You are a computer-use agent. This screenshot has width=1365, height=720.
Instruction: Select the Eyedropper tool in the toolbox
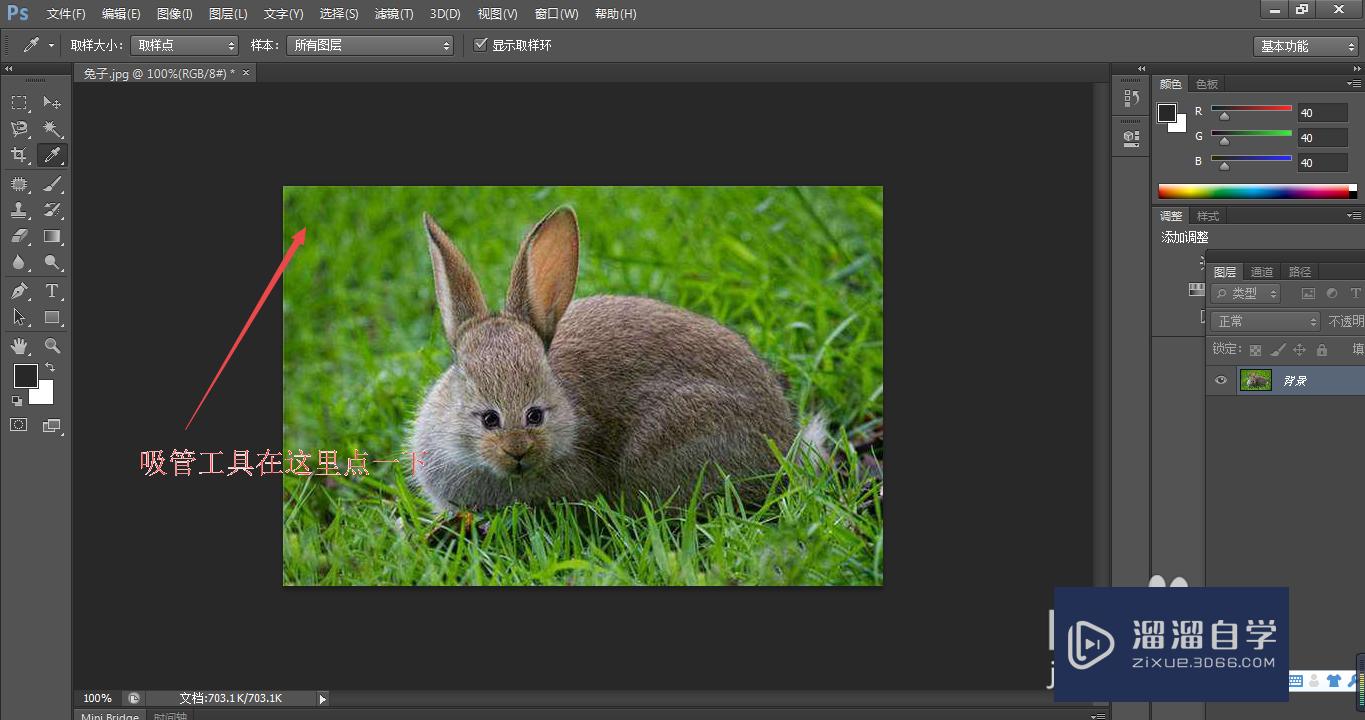52,155
